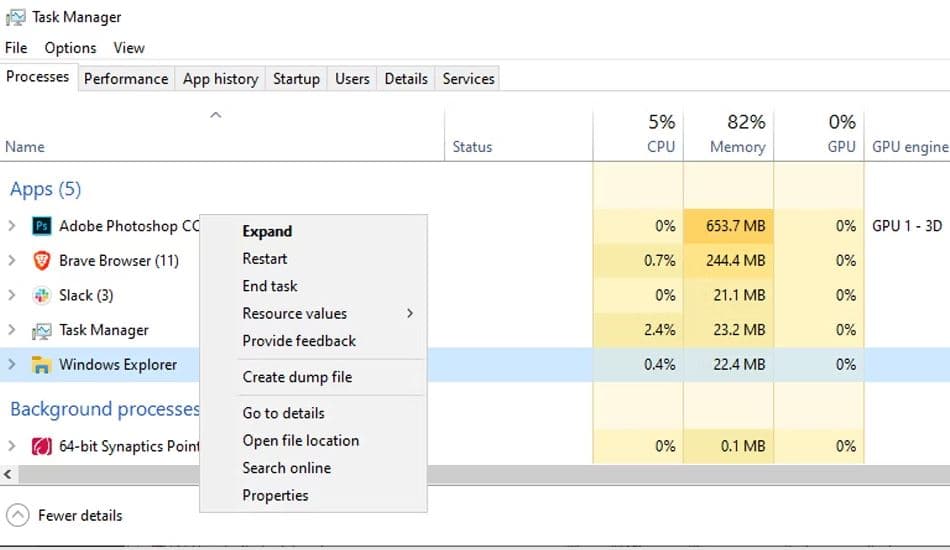Open the Options menu
Viewport: 950px width, 550px height.
[70, 47]
